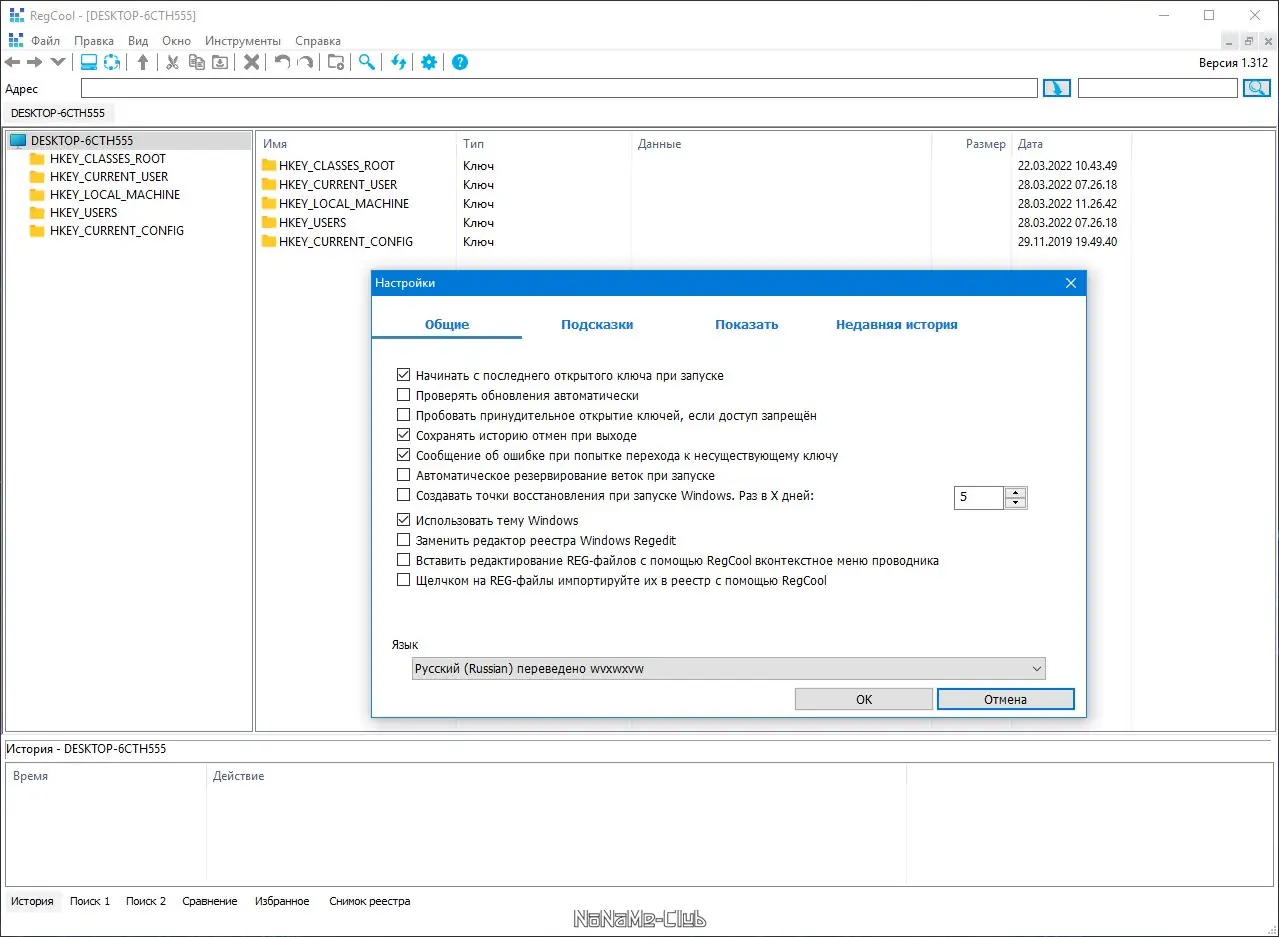The width and height of the screenshot is (1279, 937).
Task: Click the Redo arrow icon
Action: click(x=305, y=62)
